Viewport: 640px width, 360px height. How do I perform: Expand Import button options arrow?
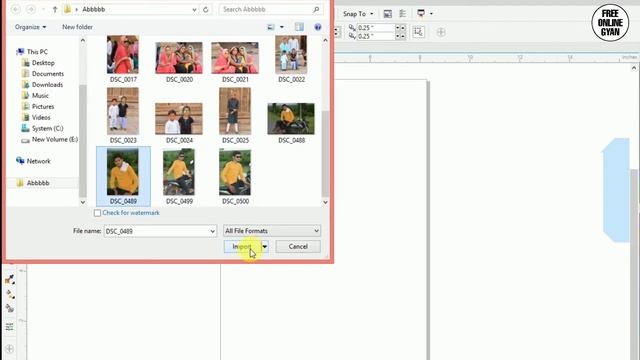[264, 247]
